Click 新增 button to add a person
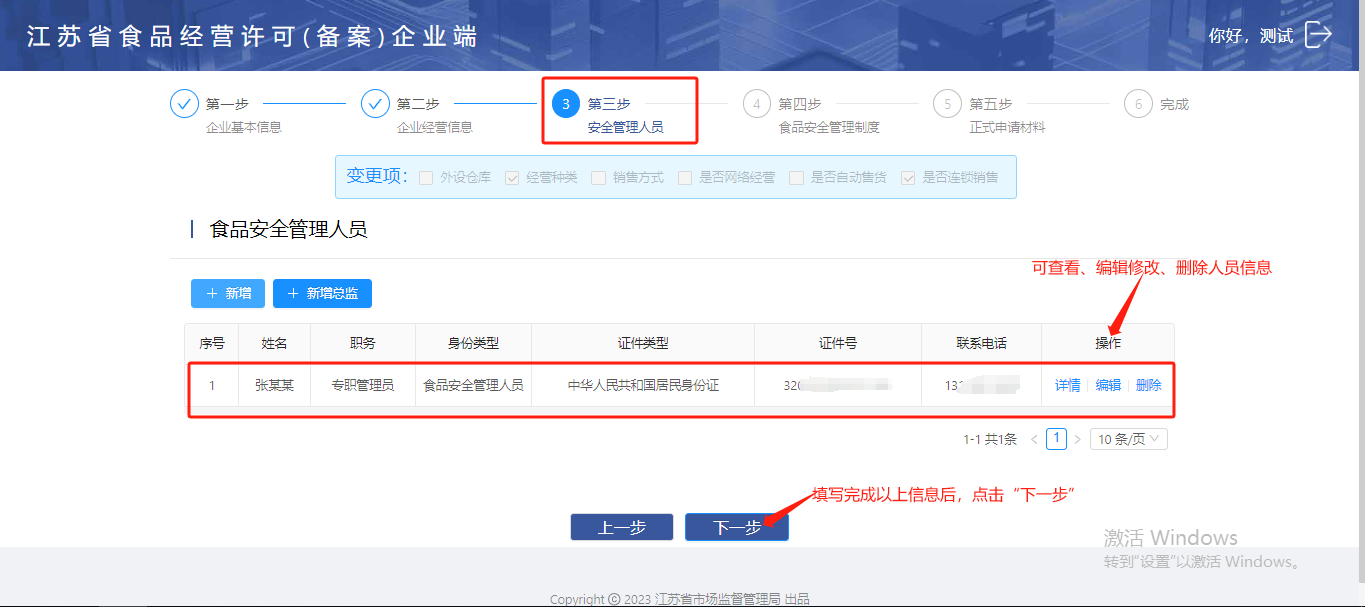Image resolution: width=1365 pixels, height=607 pixels. [x=228, y=293]
